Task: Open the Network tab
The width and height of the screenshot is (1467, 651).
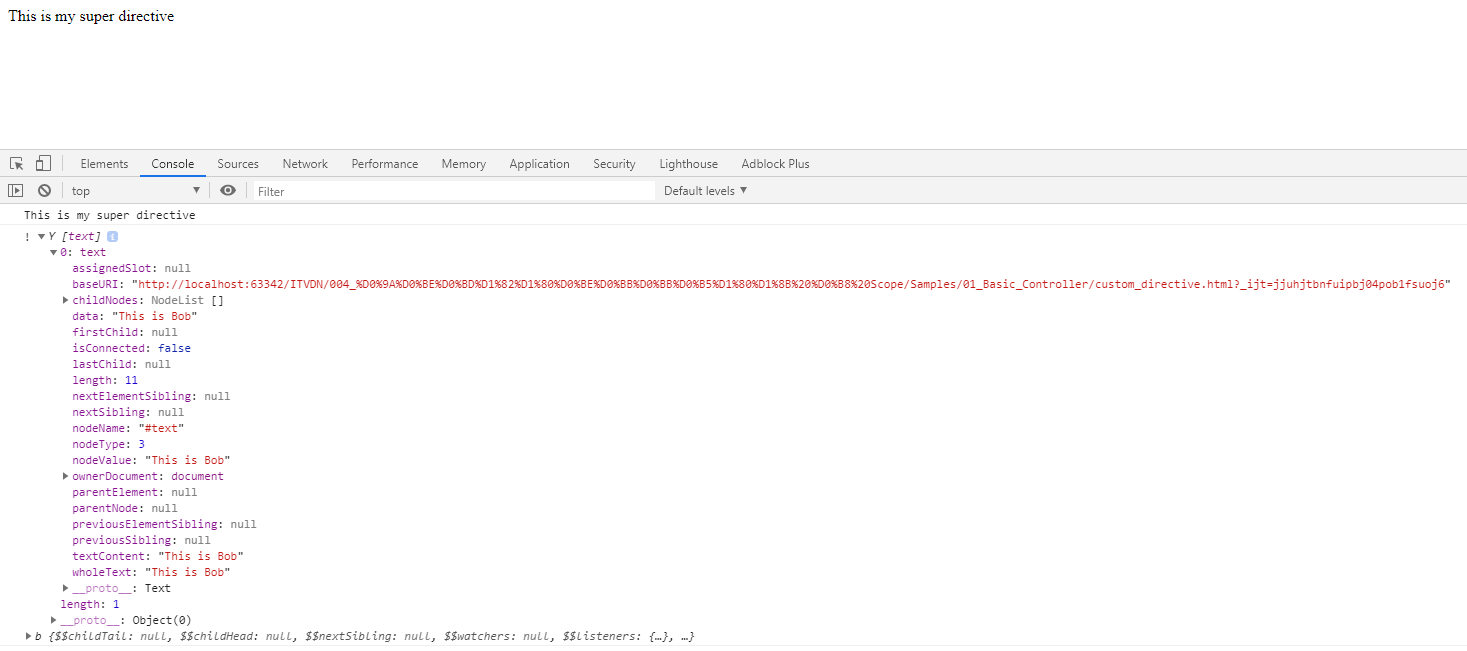Action: pyautogui.click(x=305, y=164)
